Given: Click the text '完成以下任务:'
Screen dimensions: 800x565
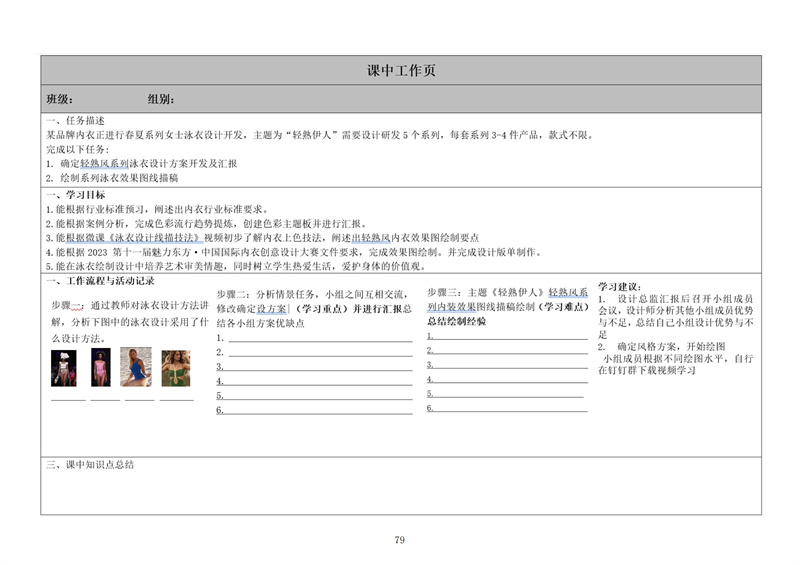Looking at the screenshot, I should (78, 149).
